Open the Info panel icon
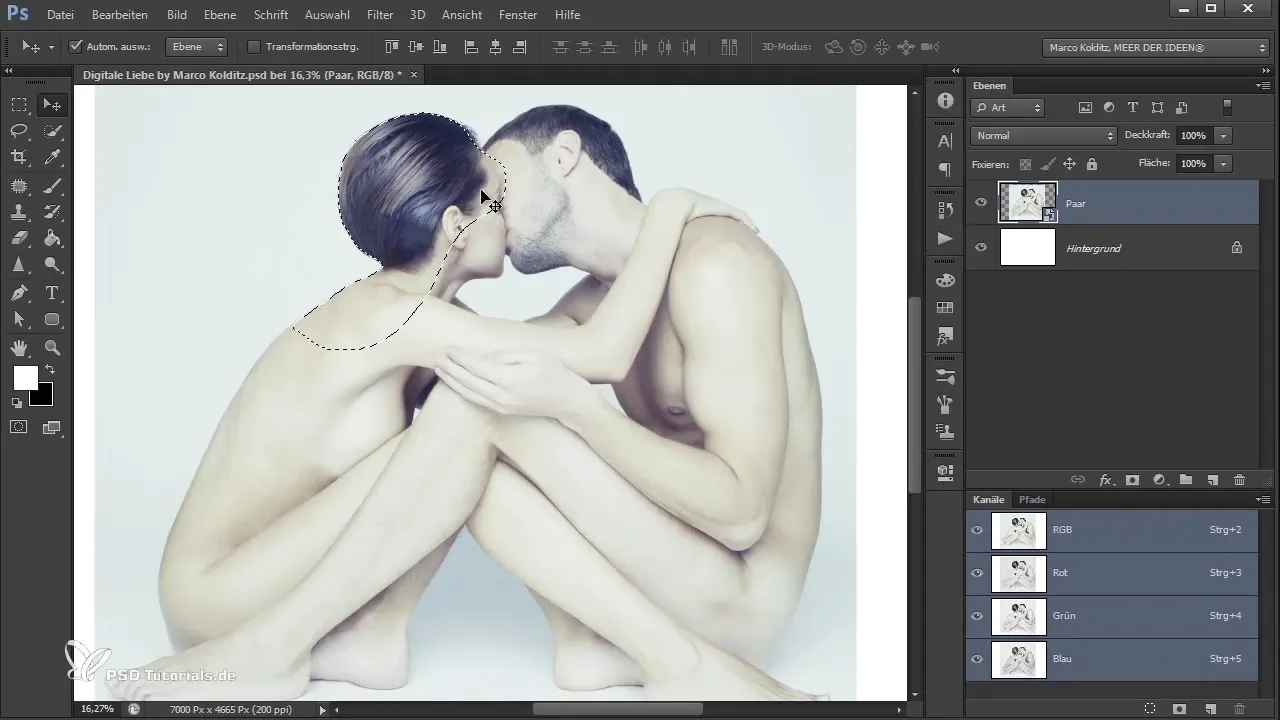Screen dimensions: 1280x720 [x=945, y=101]
